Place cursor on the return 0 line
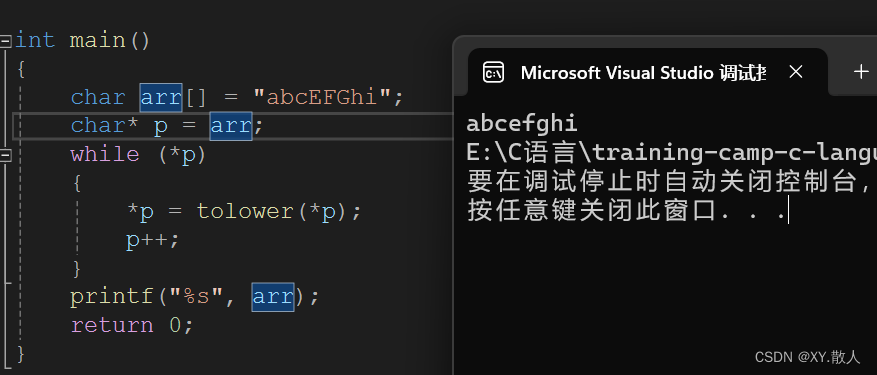 click(x=132, y=325)
